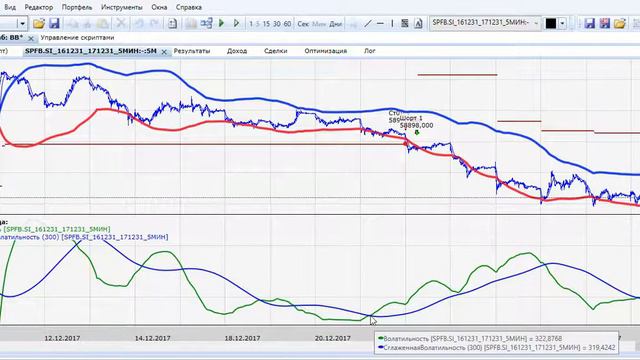Click the 58898,000 price label on chart

(x=416, y=125)
